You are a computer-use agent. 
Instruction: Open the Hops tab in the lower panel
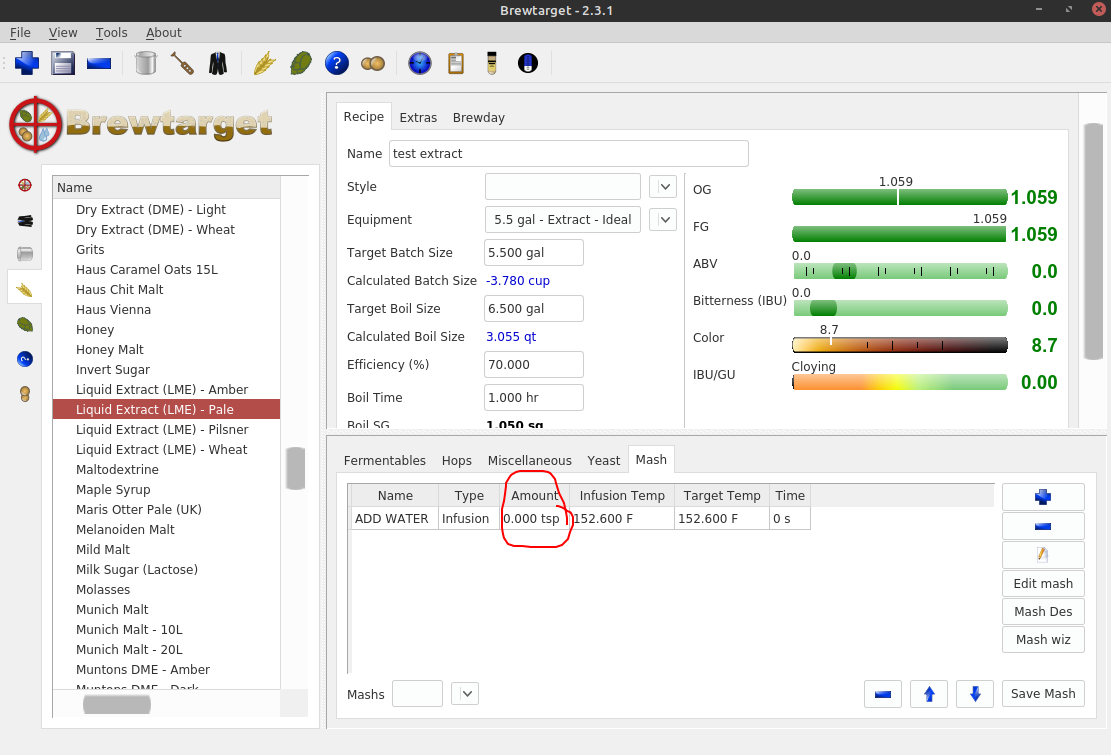coord(456,460)
